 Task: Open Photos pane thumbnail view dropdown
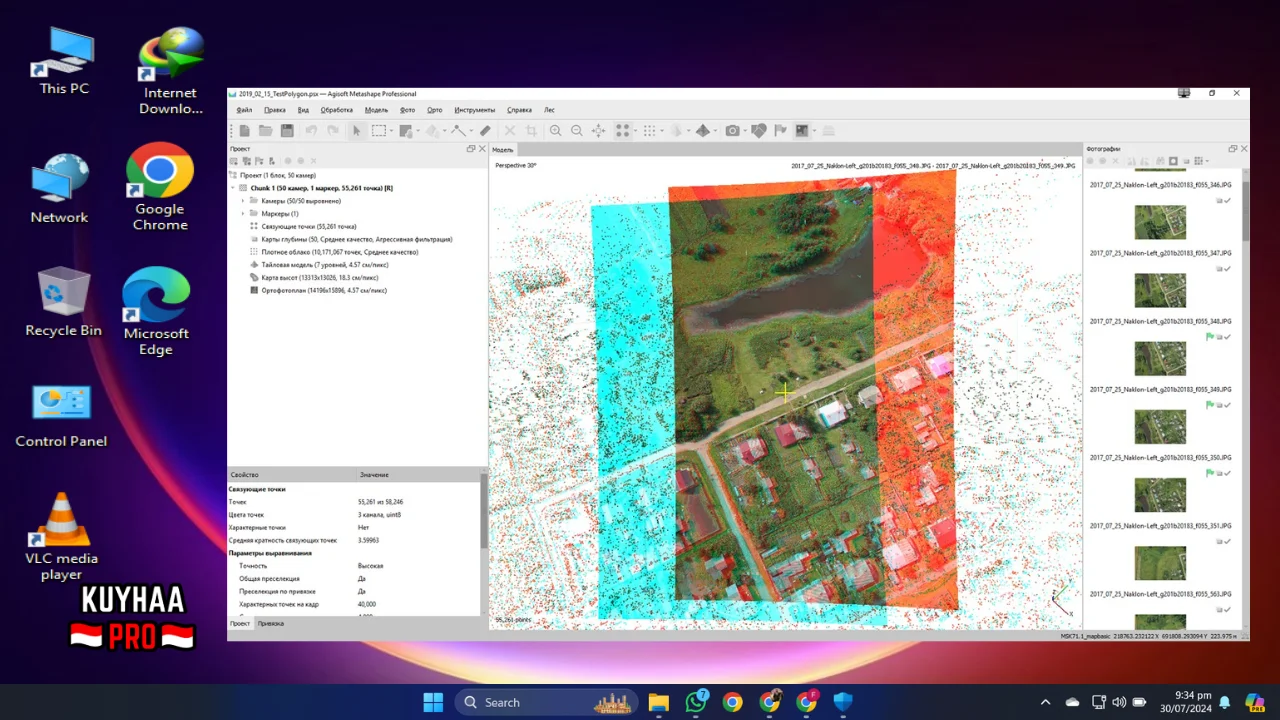tap(1207, 161)
